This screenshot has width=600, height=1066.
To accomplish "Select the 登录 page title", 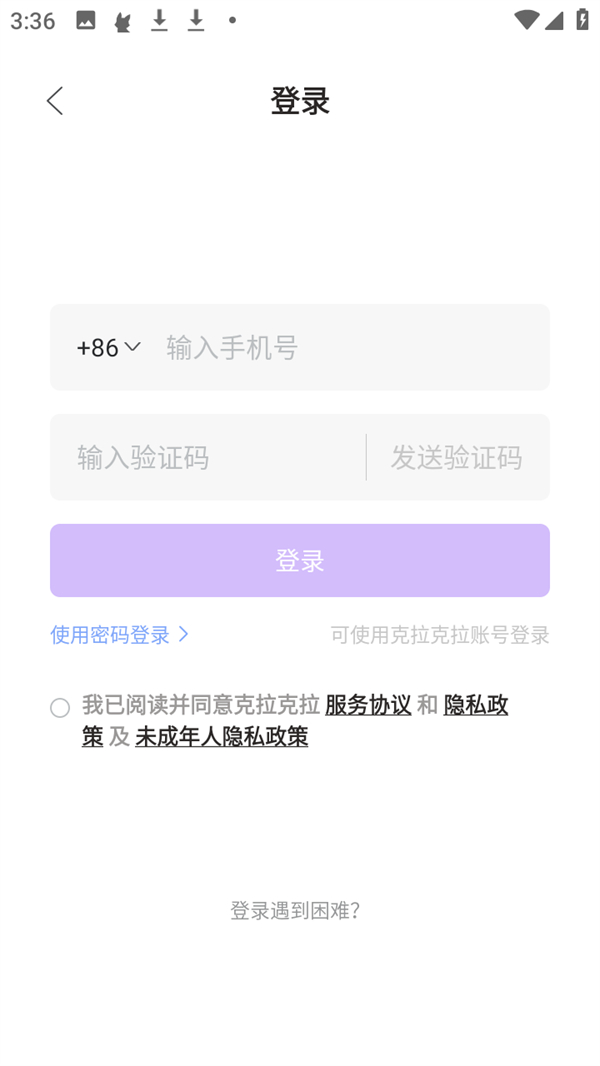I will pos(299,100).
